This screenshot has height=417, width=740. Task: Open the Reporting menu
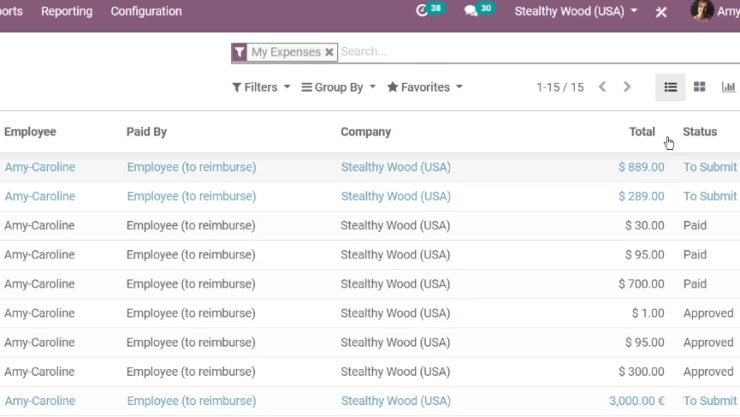click(x=67, y=11)
